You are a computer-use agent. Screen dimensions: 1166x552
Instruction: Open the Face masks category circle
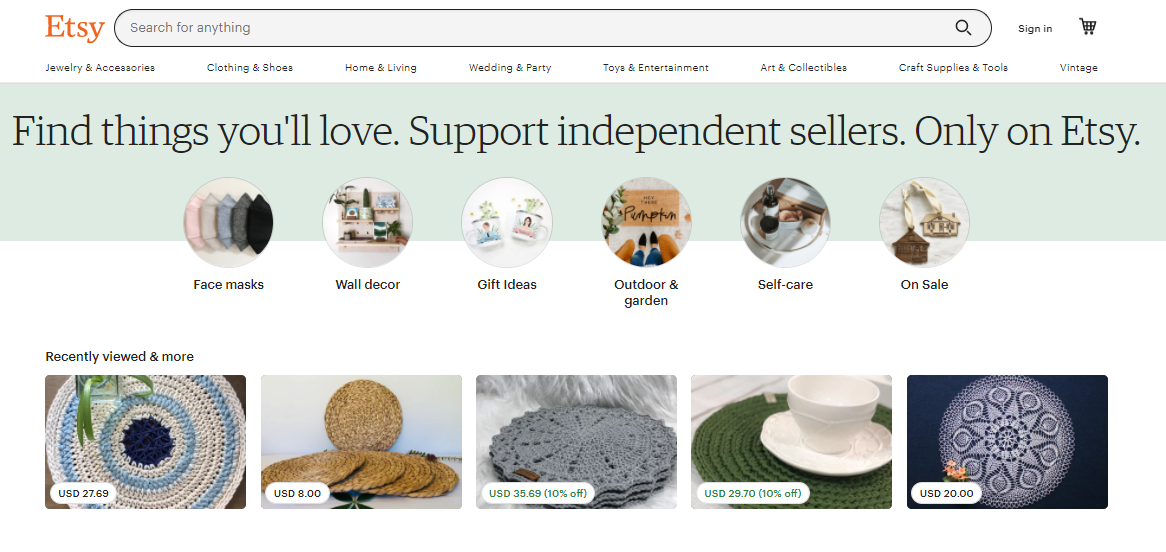coord(228,222)
